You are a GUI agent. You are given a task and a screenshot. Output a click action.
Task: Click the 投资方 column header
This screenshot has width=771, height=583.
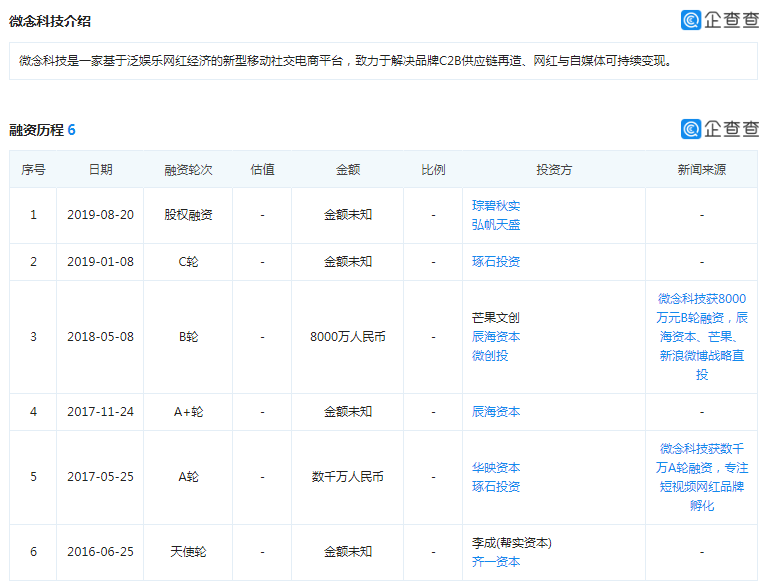point(553,170)
